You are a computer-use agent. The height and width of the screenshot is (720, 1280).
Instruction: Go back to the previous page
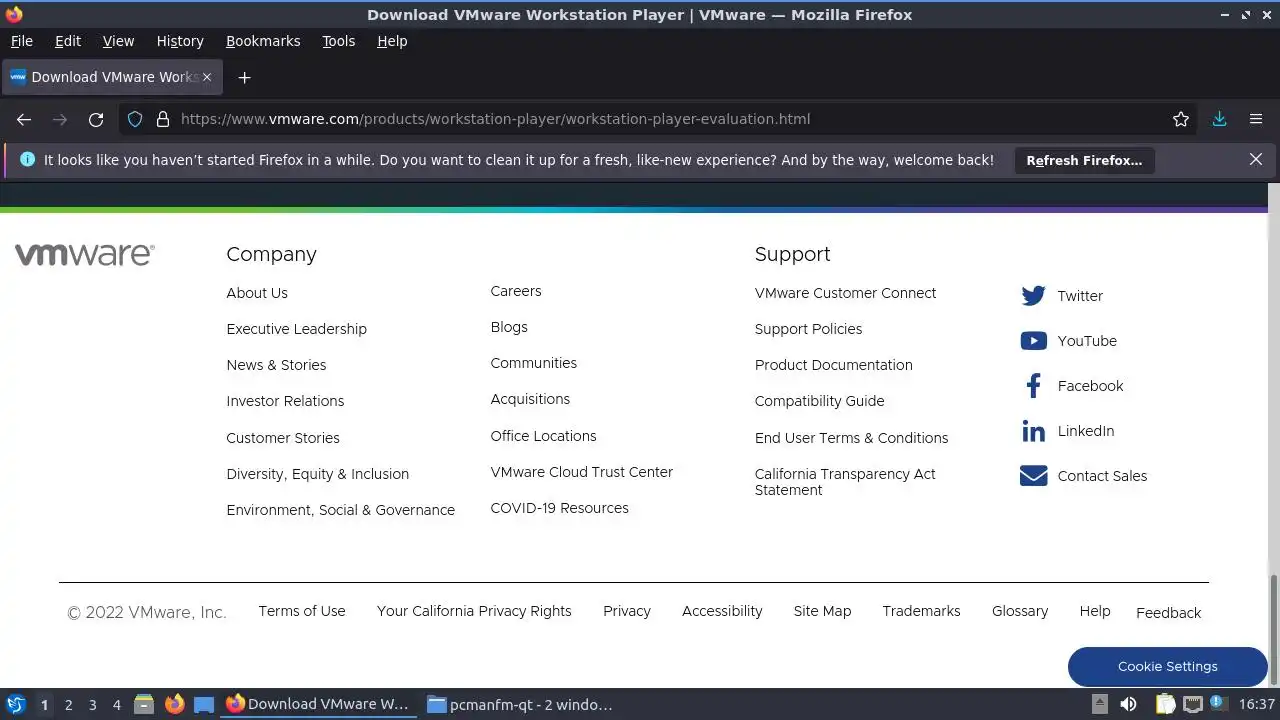24,119
